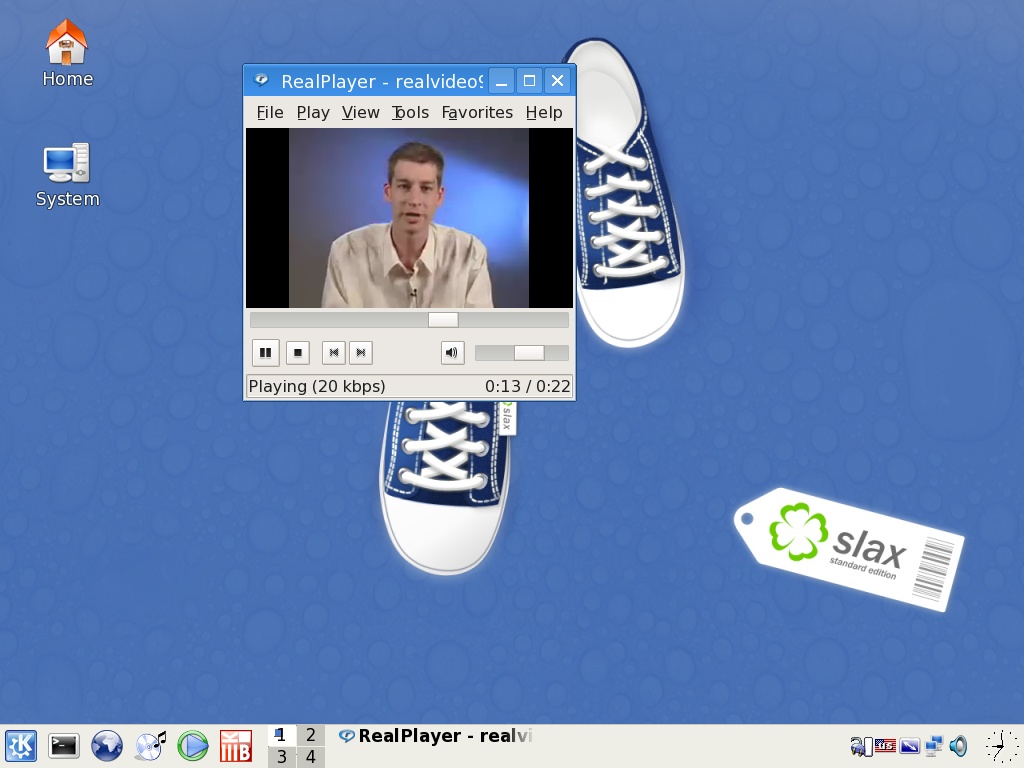The width and height of the screenshot is (1024, 768).
Task: Open the network computers tray icon
Action: click(934, 746)
